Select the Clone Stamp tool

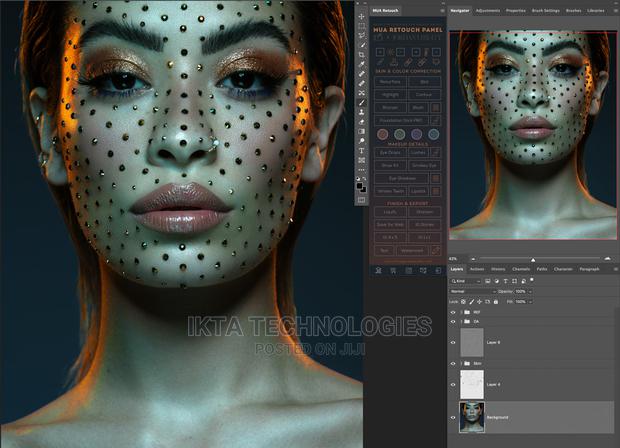coord(361,112)
